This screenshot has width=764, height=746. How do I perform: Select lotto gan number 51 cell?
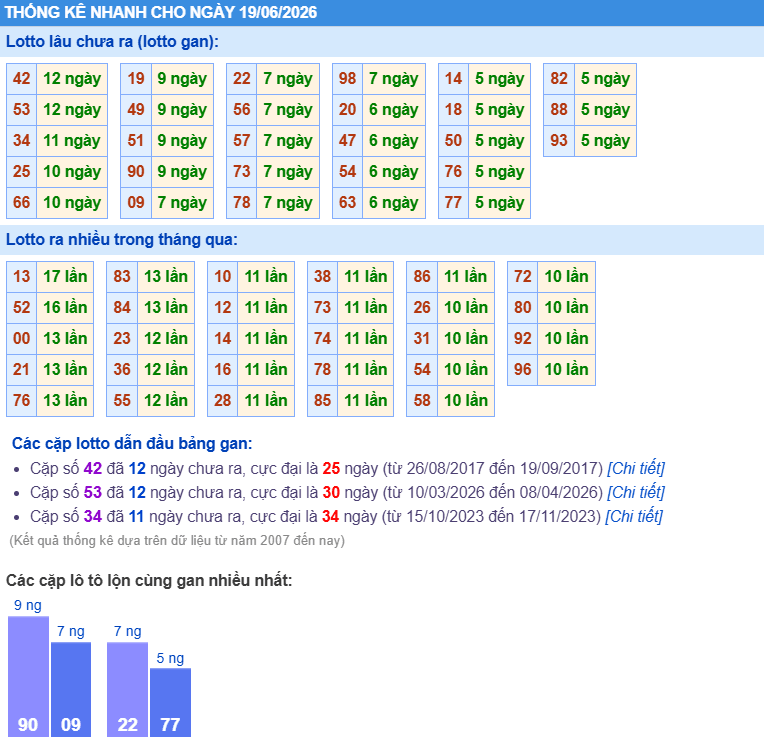[136, 141]
